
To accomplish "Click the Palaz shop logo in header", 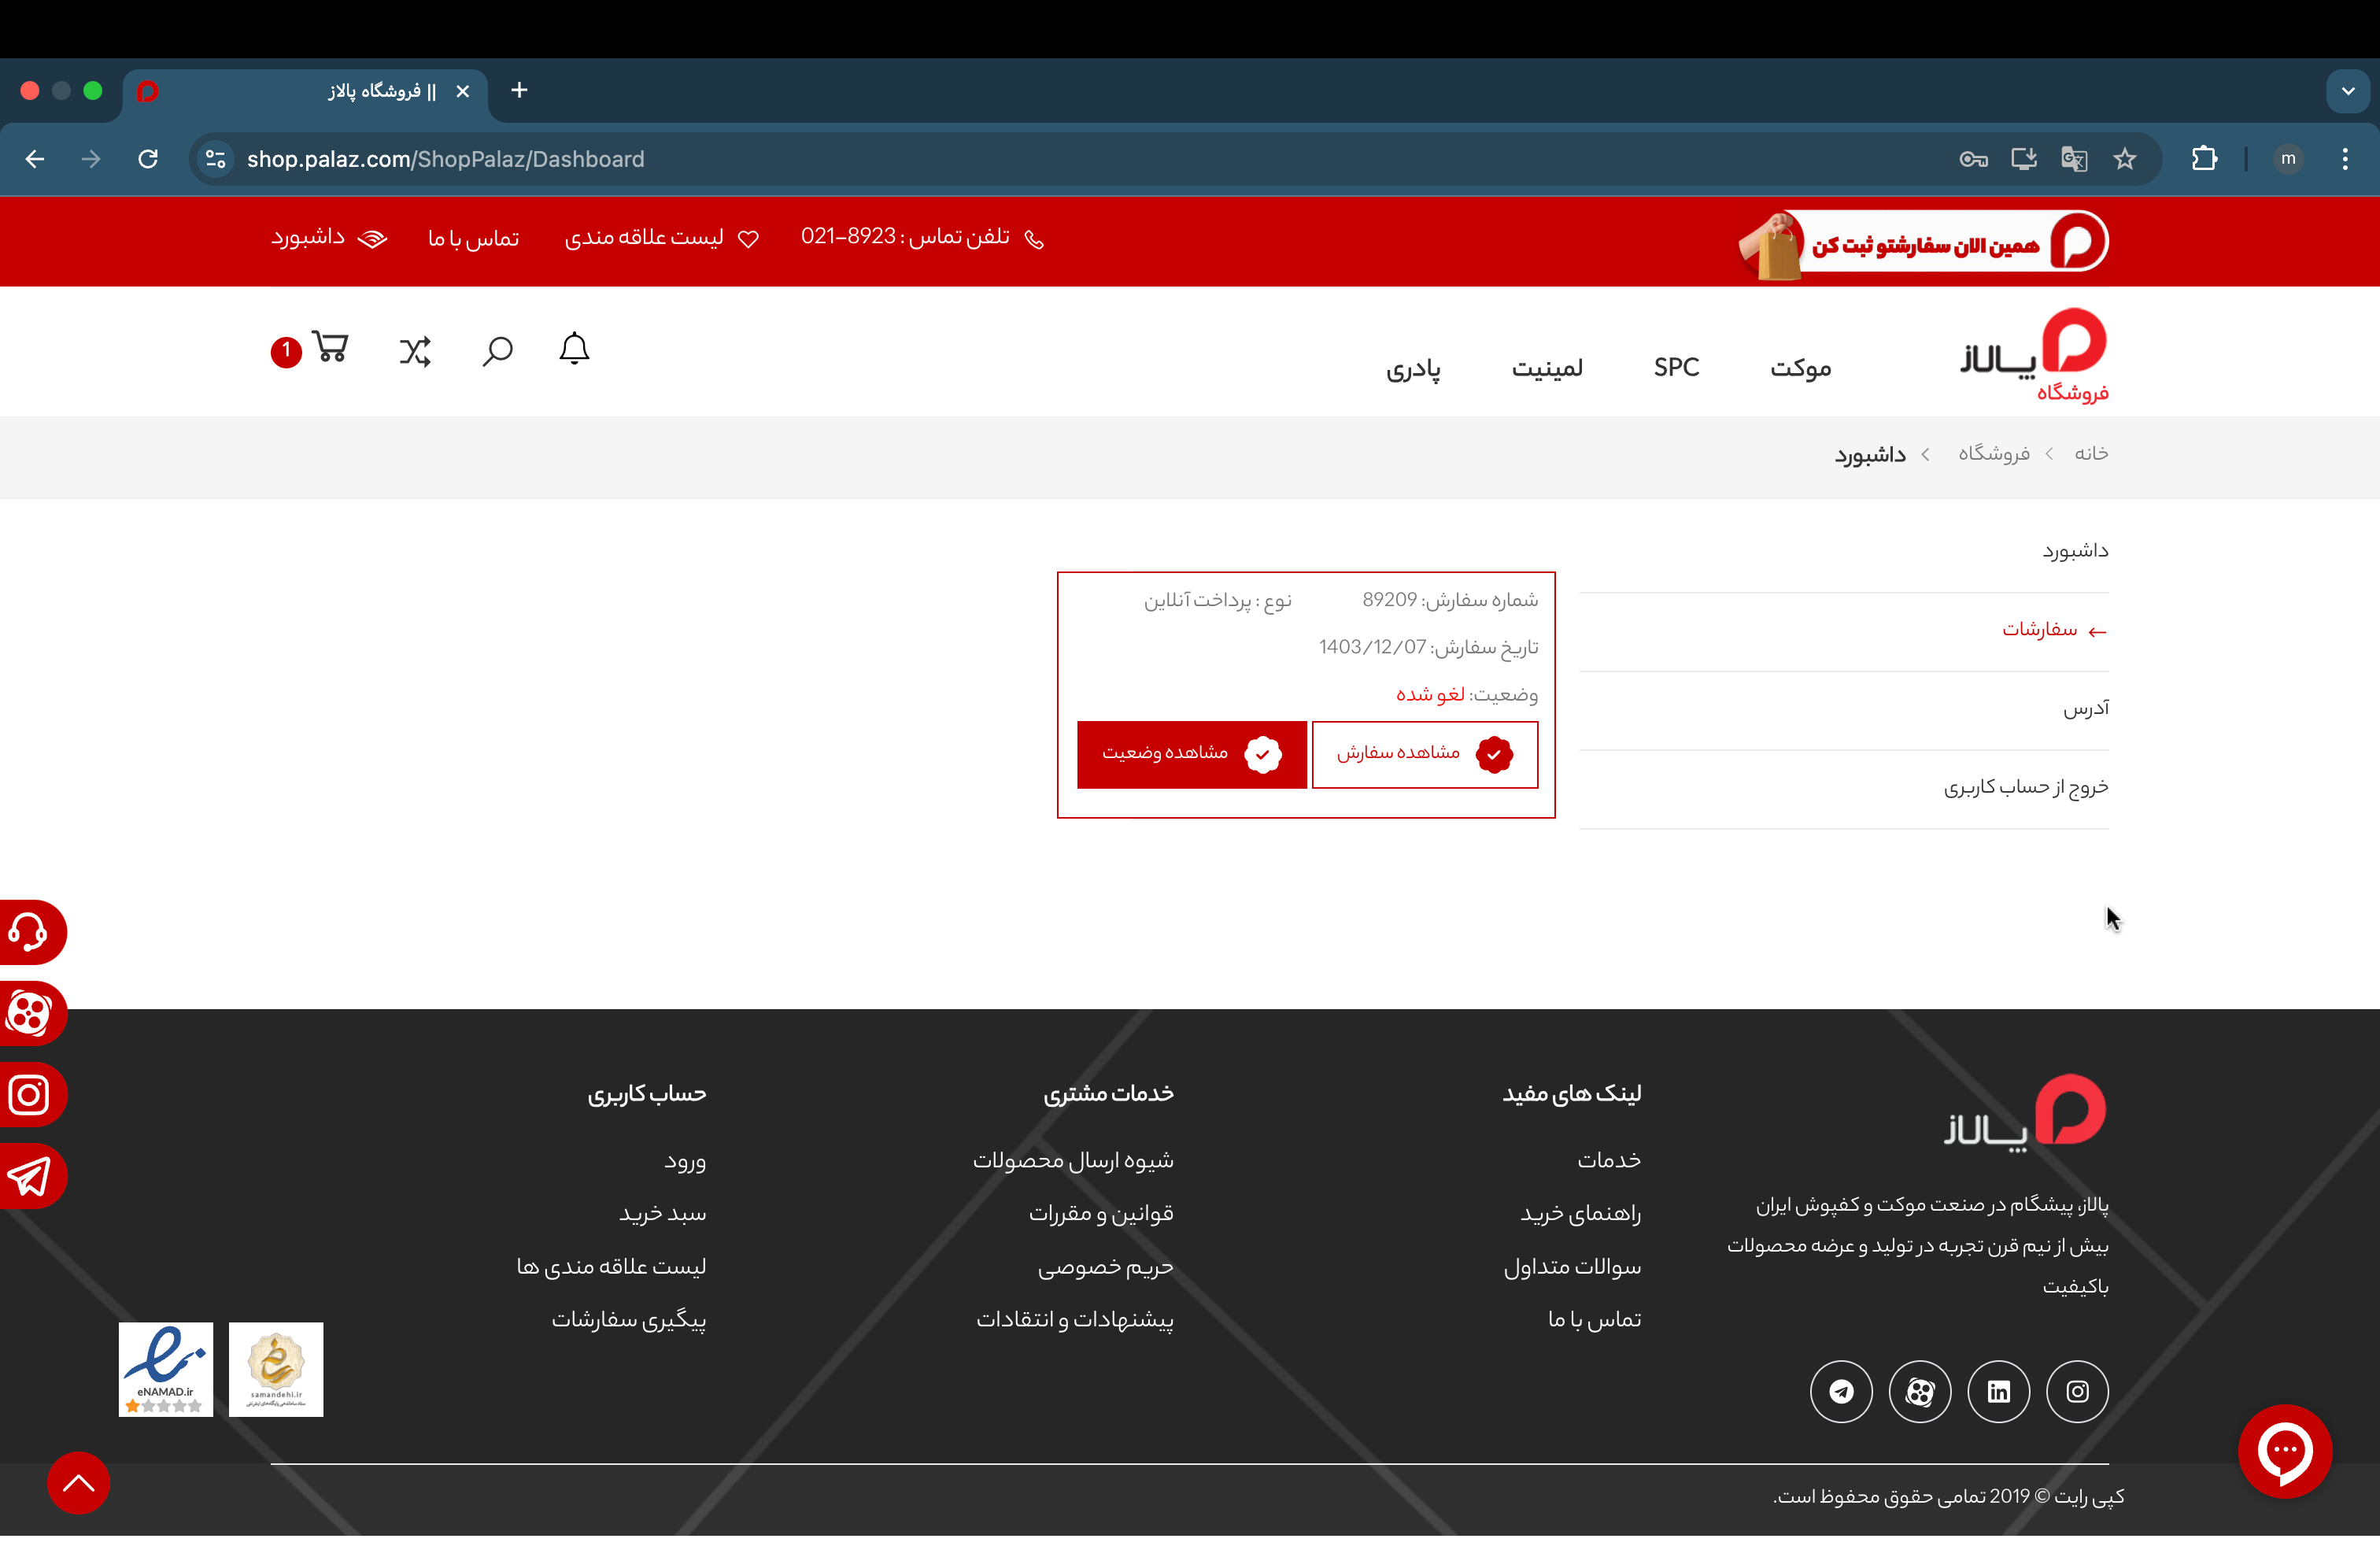I will [2035, 355].
